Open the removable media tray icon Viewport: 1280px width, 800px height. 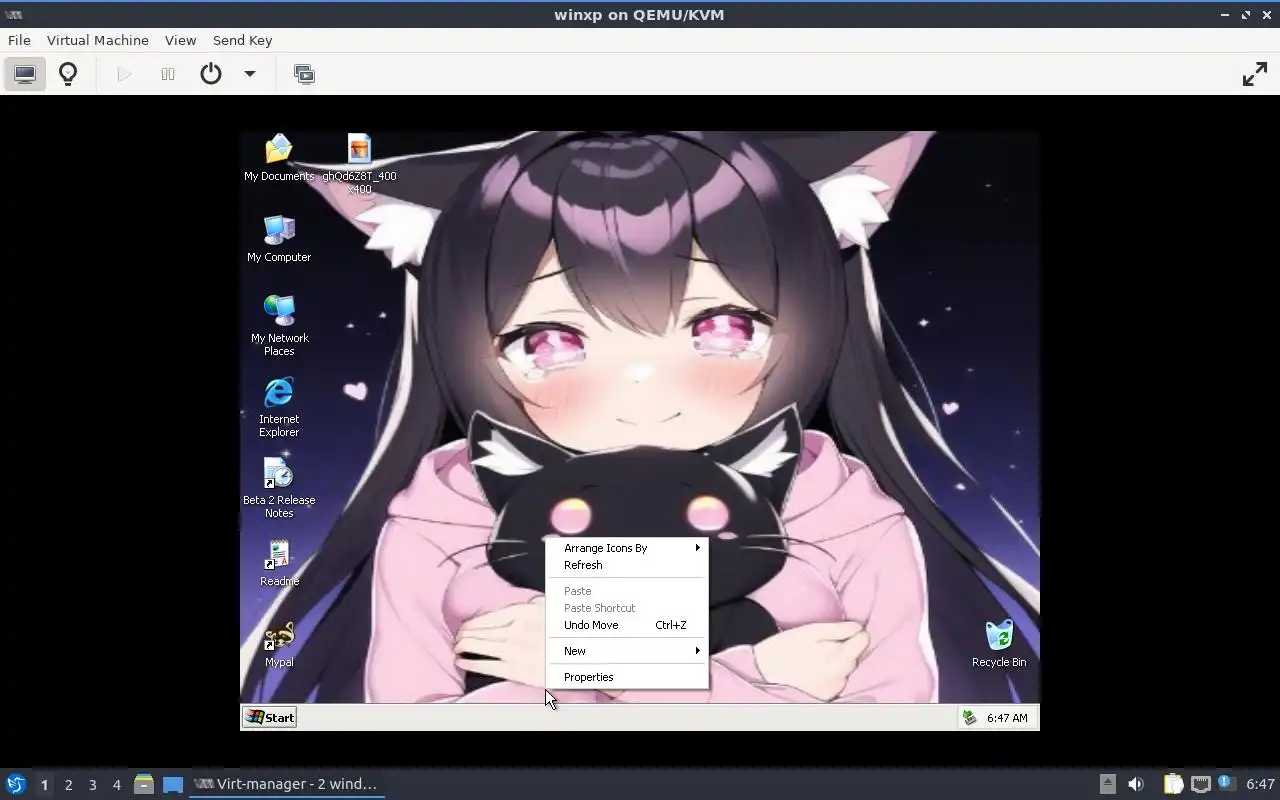[1107, 784]
